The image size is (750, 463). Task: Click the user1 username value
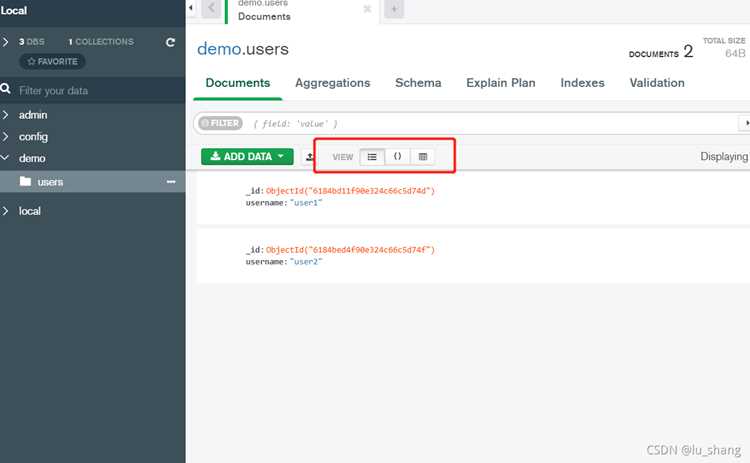click(306, 203)
